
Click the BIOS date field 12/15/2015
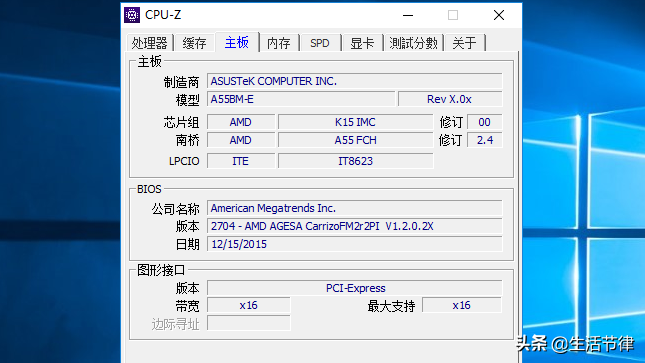pos(355,244)
